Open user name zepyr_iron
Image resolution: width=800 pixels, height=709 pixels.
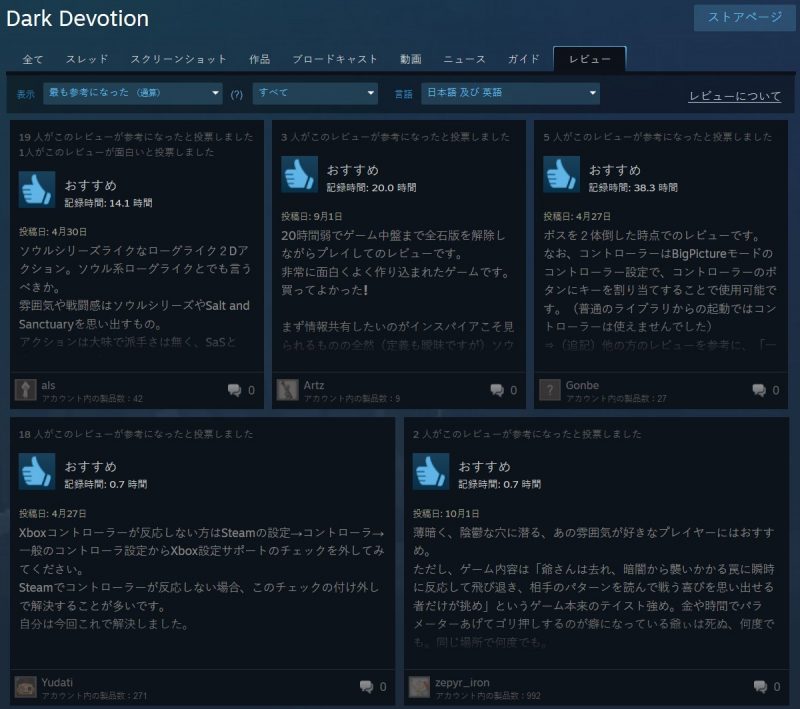point(462,682)
